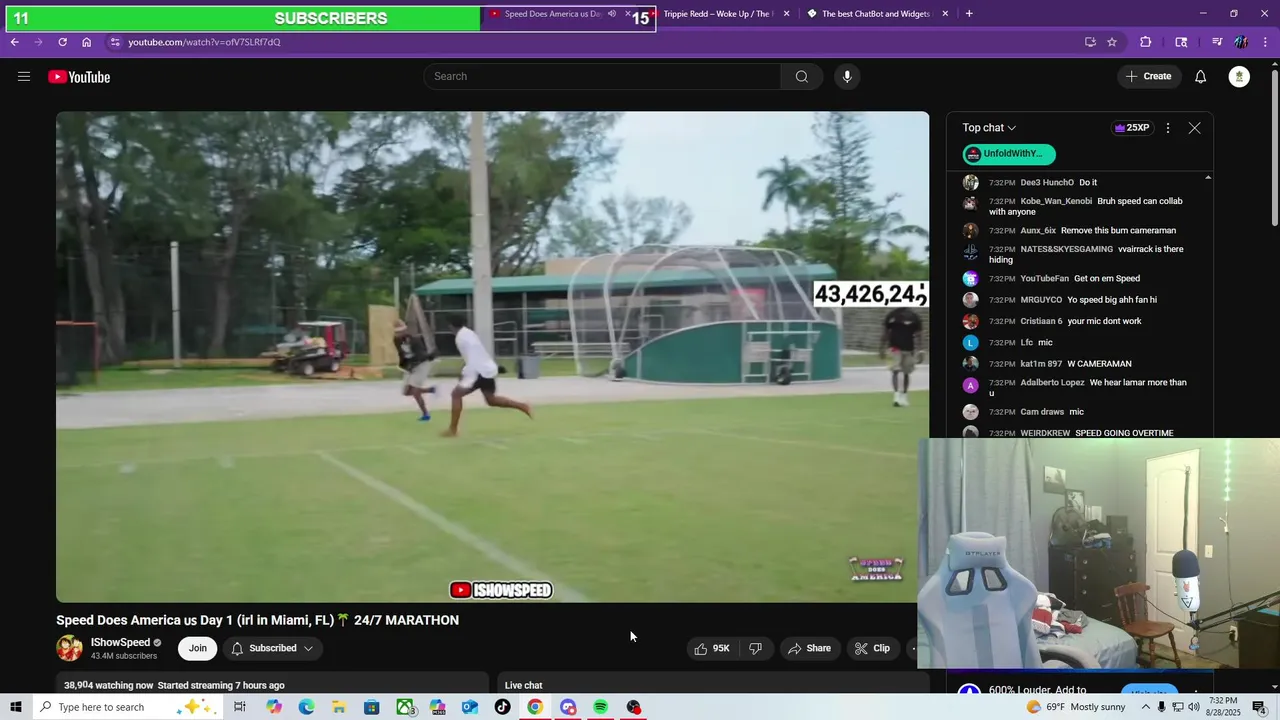Viewport: 1280px width, 720px height.
Task: Click the address bar URL
Action: coord(204,42)
